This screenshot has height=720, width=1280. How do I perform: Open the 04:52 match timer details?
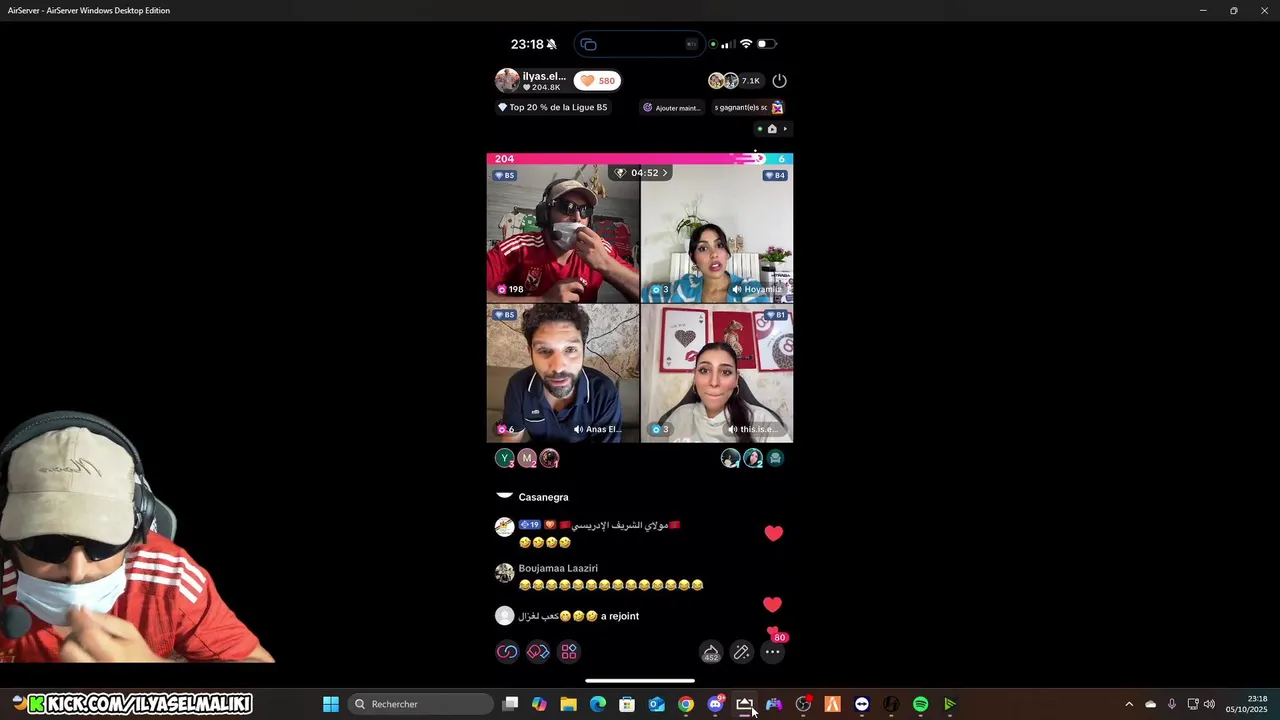pos(640,173)
